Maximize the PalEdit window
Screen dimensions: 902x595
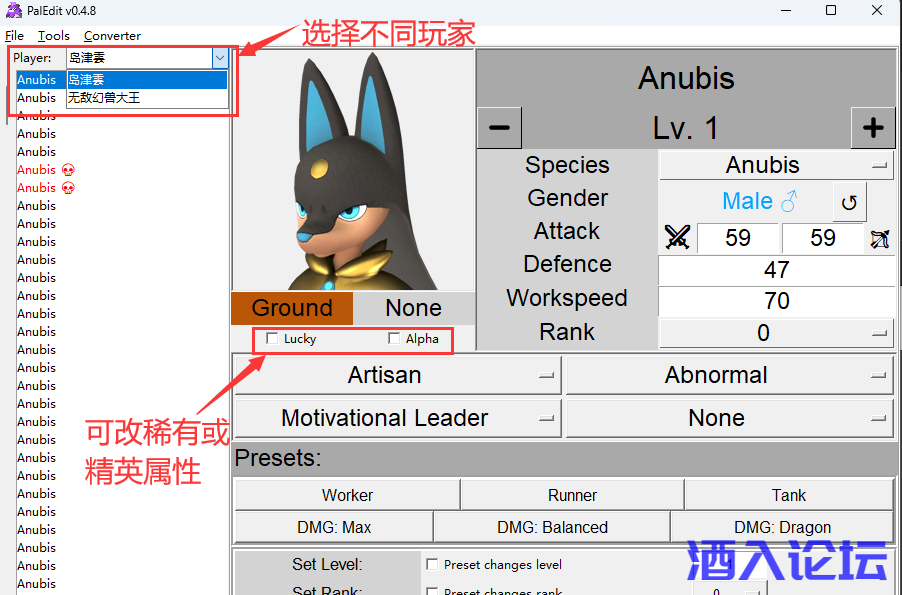(831, 10)
